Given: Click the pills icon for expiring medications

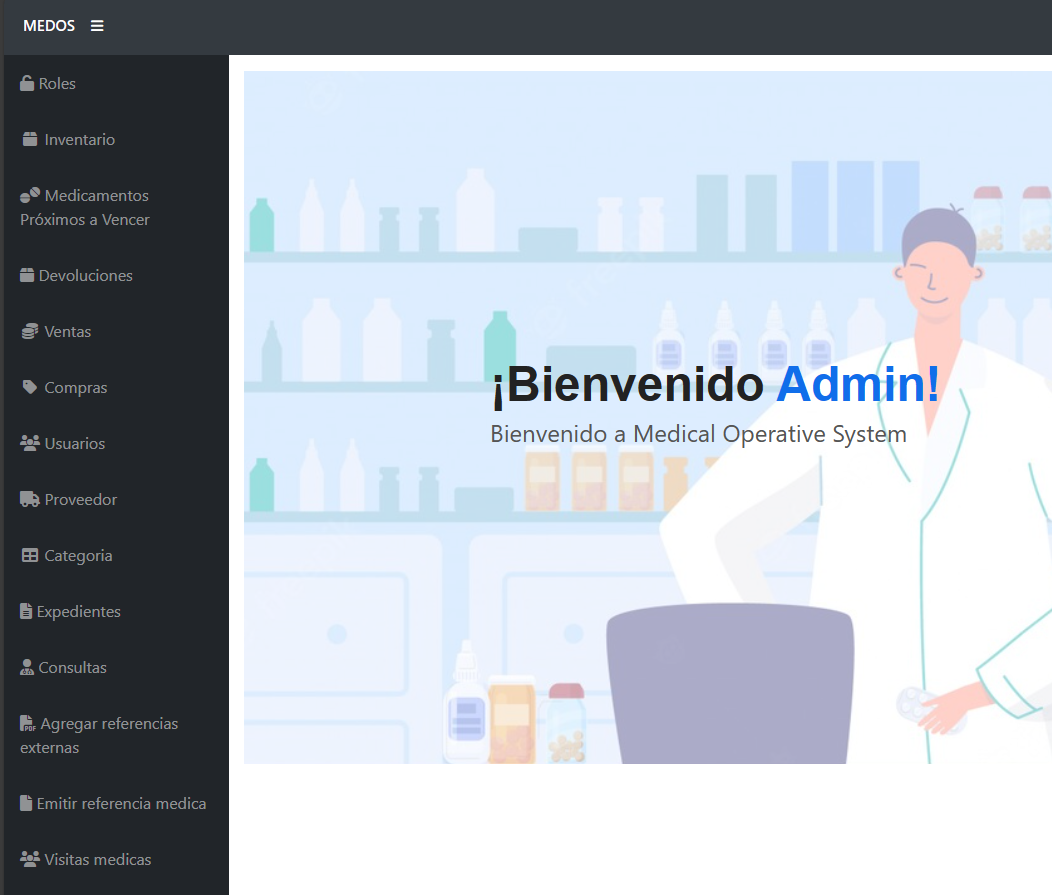Looking at the screenshot, I should tap(30, 195).
